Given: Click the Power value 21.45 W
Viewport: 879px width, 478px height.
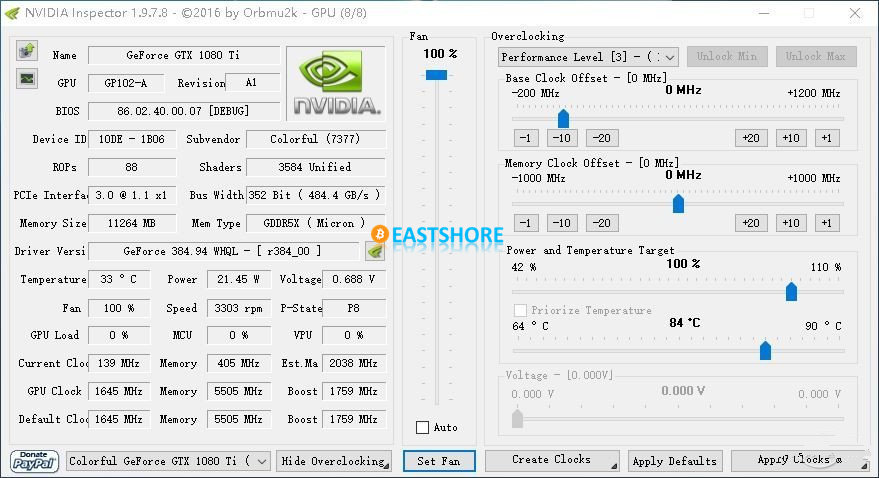Looking at the screenshot, I should (239, 279).
